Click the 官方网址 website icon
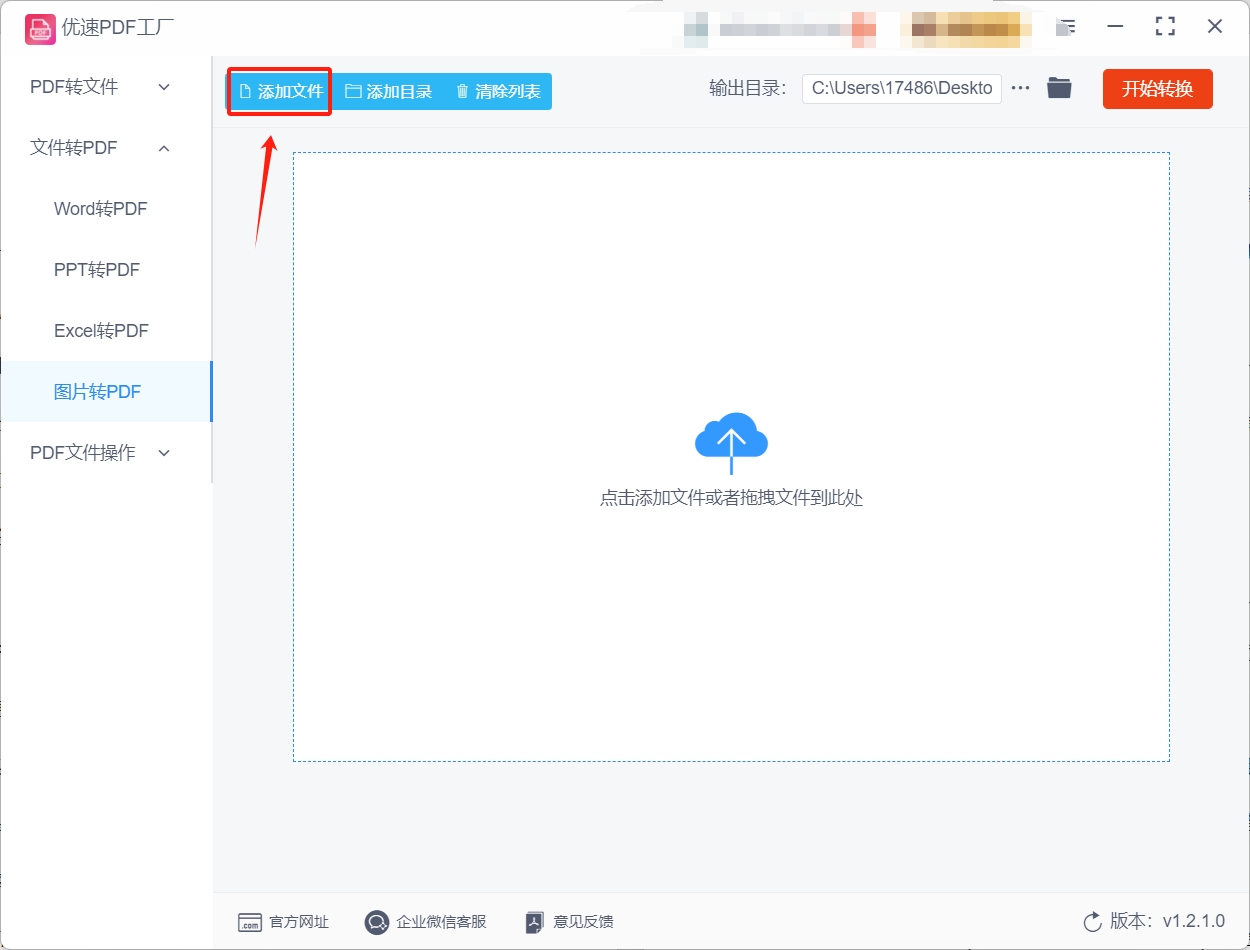This screenshot has height=950, width=1250. [251, 922]
